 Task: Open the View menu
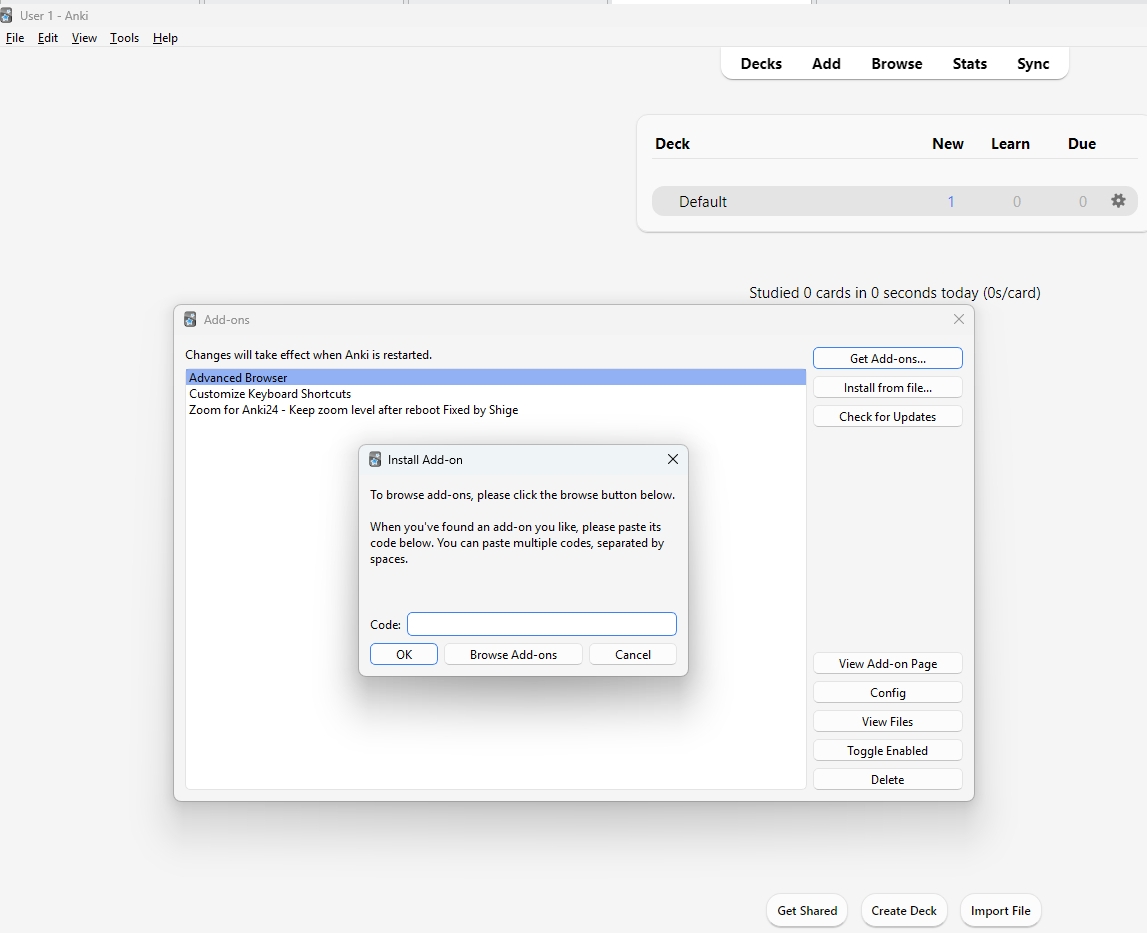84,38
